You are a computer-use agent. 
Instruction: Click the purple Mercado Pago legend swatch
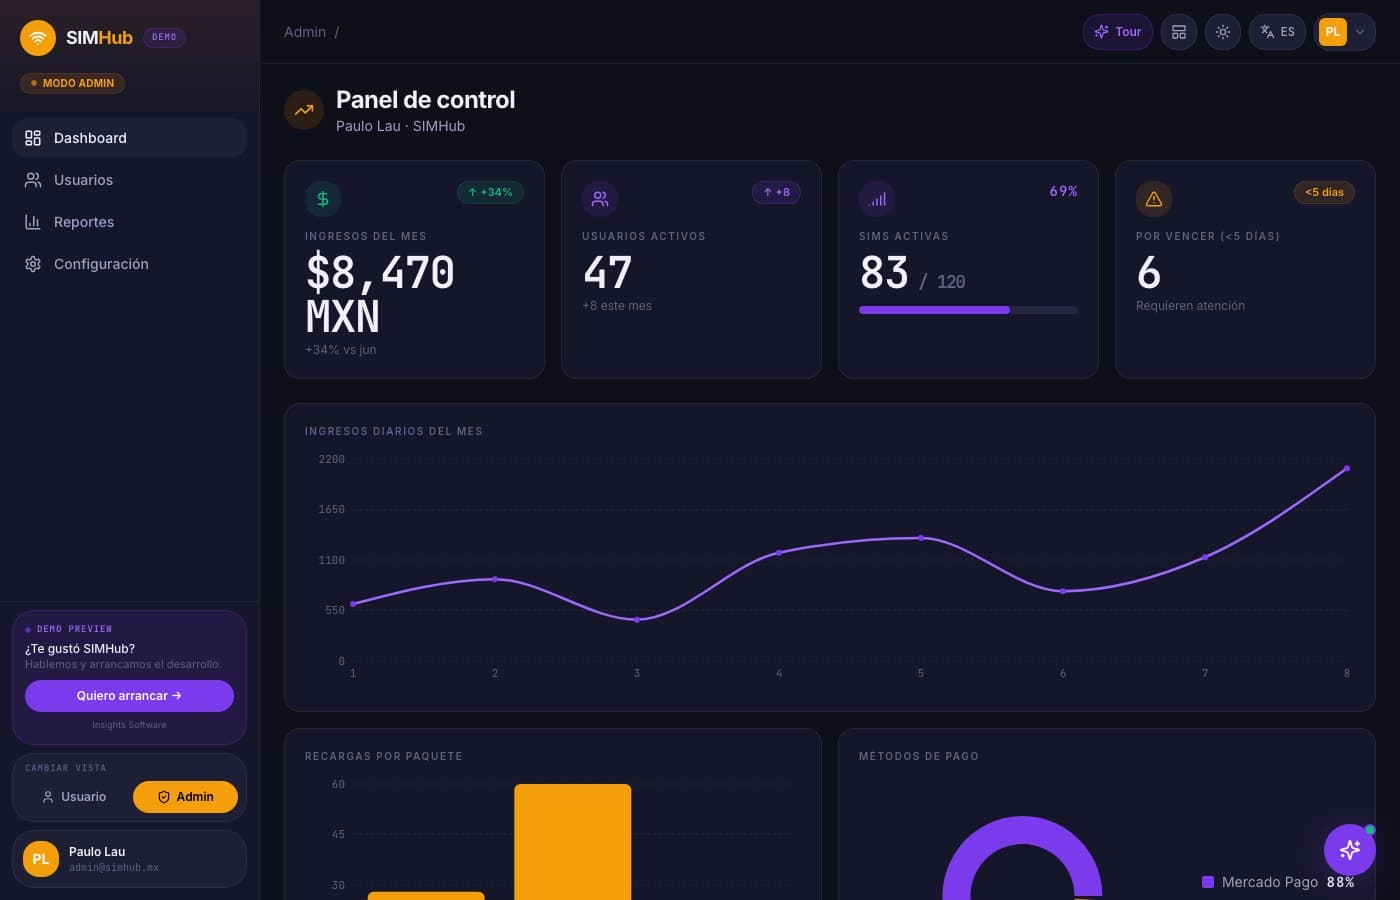click(x=1208, y=882)
